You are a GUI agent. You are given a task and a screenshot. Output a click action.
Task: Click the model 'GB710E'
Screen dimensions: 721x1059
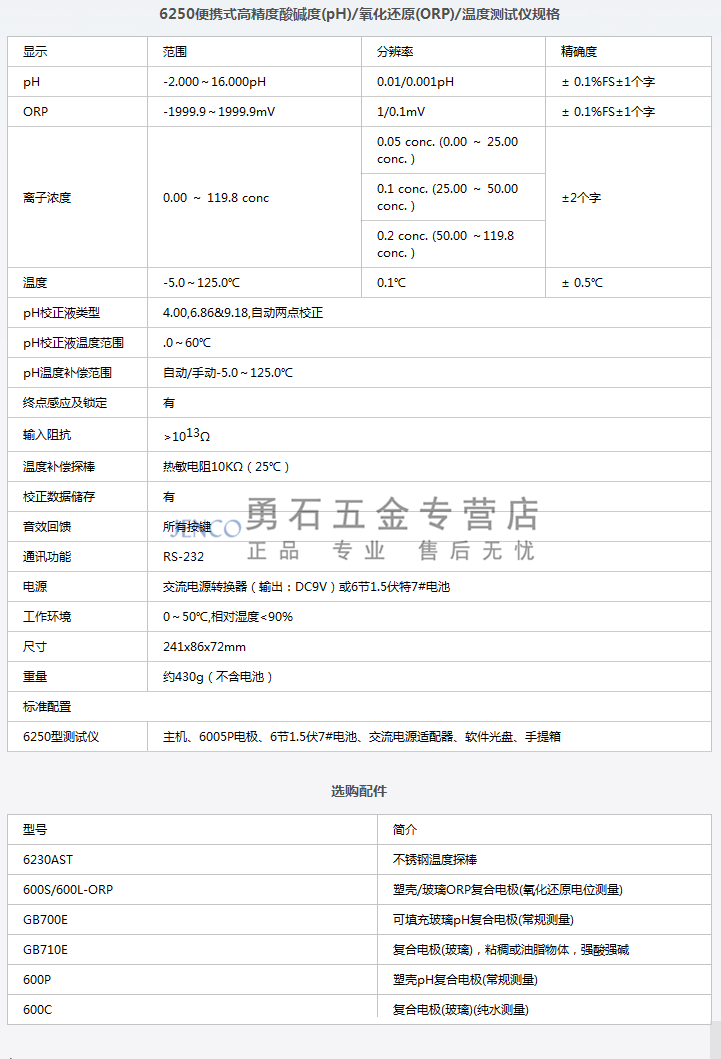point(45,950)
